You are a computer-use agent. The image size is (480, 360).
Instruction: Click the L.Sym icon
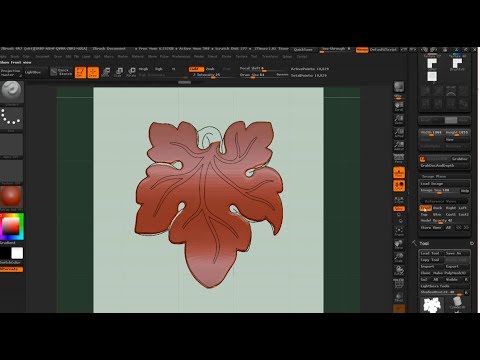tap(399, 199)
